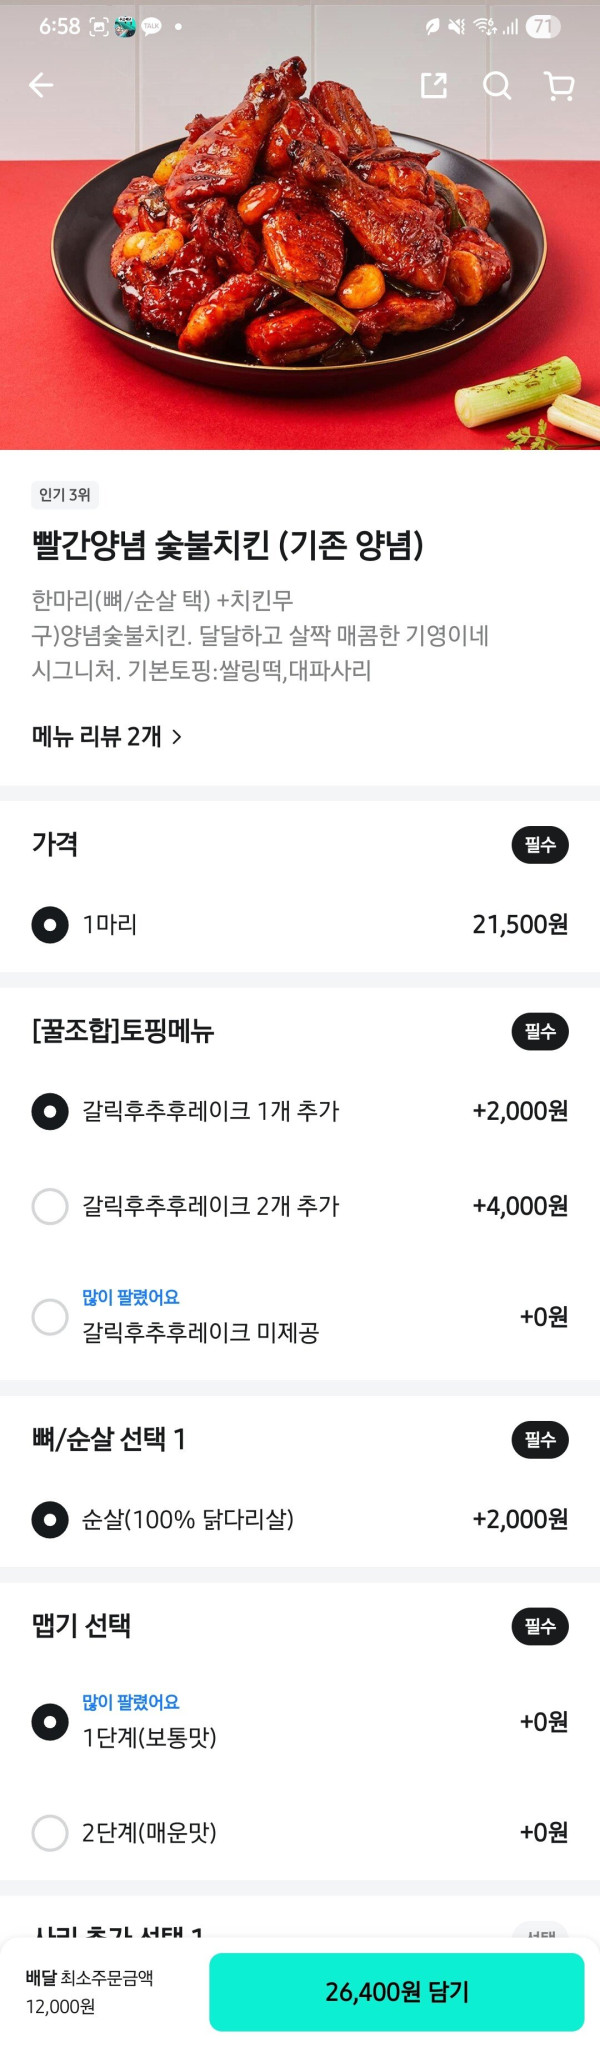Tap the chicken dish photo
This screenshot has height=2047, width=600.
(x=300, y=250)
